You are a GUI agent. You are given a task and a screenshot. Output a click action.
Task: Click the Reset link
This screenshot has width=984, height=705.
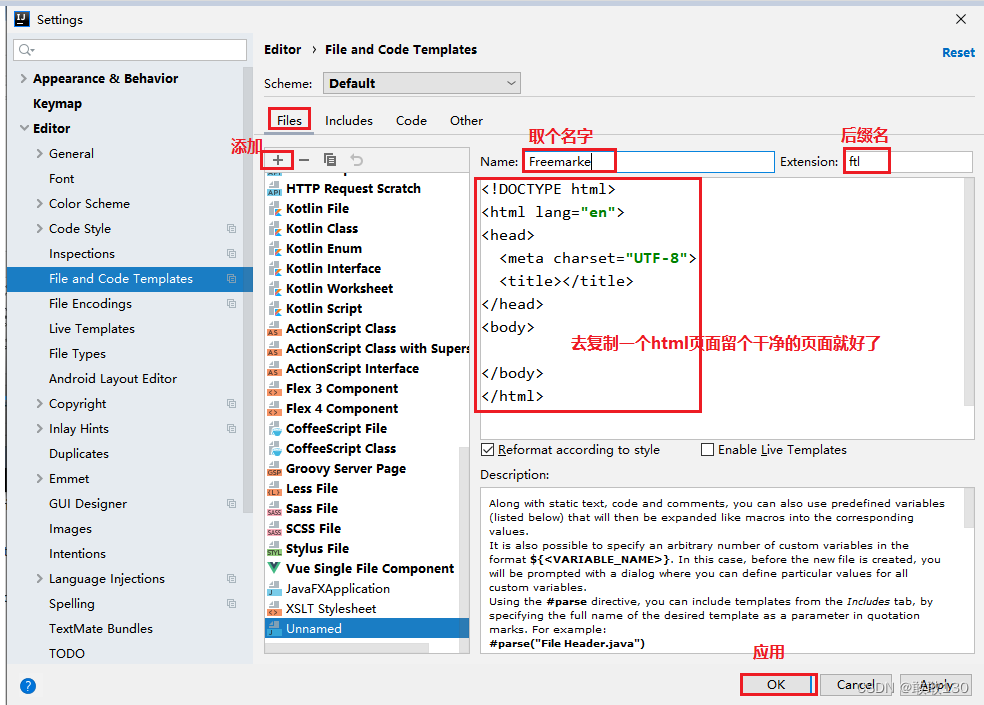958,52
